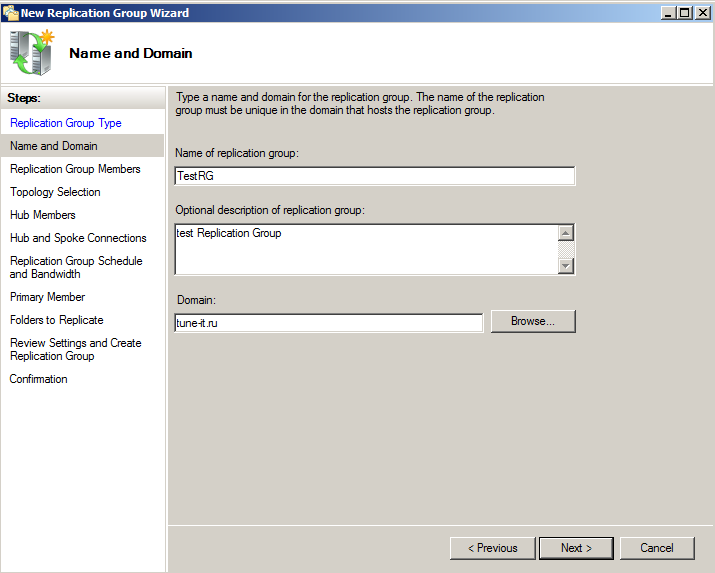Viewport: 715px width, 573px height.
Task: Select the Confirmation step
Action: pyautogui.click(x=39, y=379)
